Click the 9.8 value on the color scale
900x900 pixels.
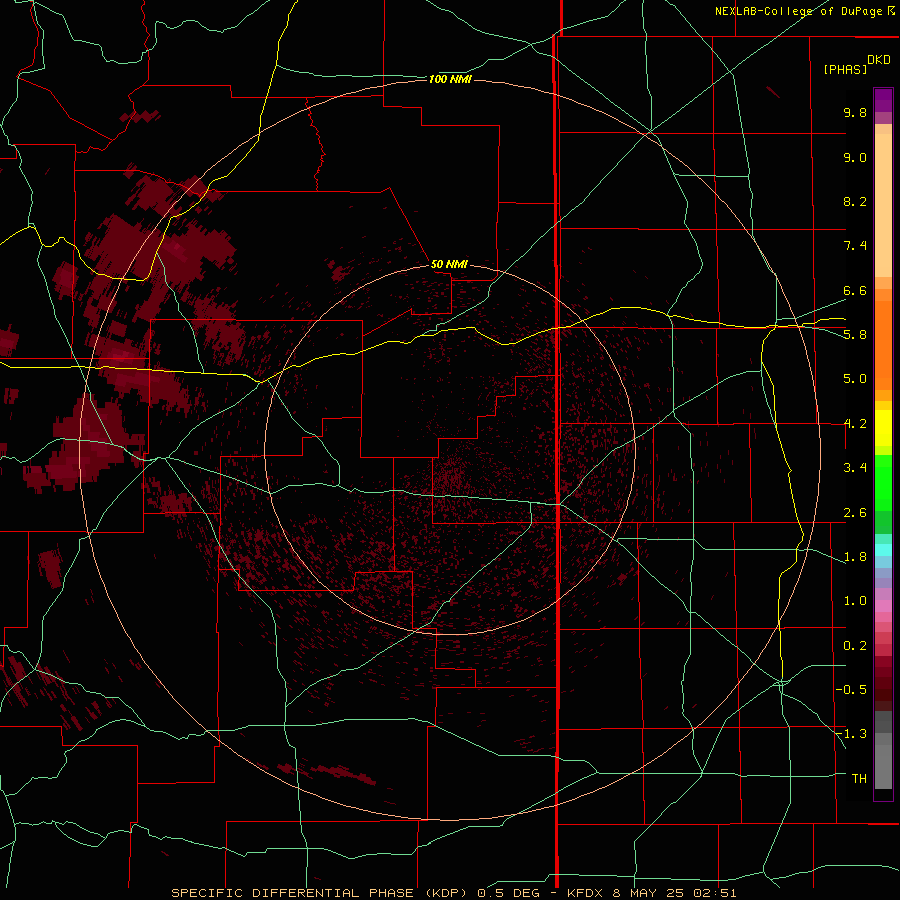855,112
